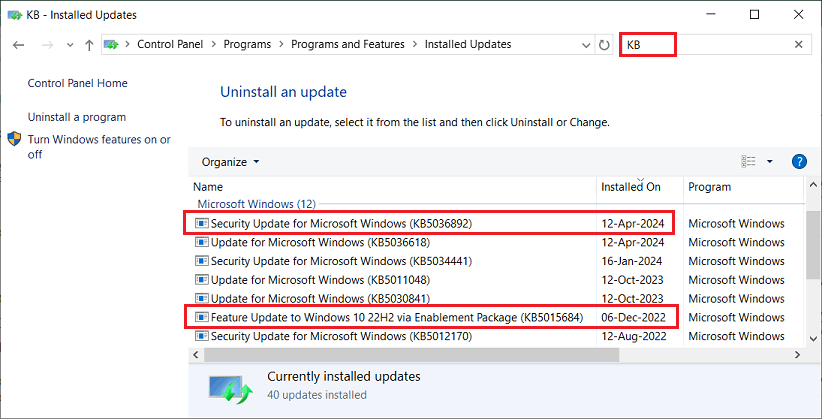Open Control Panel Home link
Screen dimensions: 822x419
pyautogui.click(x=78, y=83)
